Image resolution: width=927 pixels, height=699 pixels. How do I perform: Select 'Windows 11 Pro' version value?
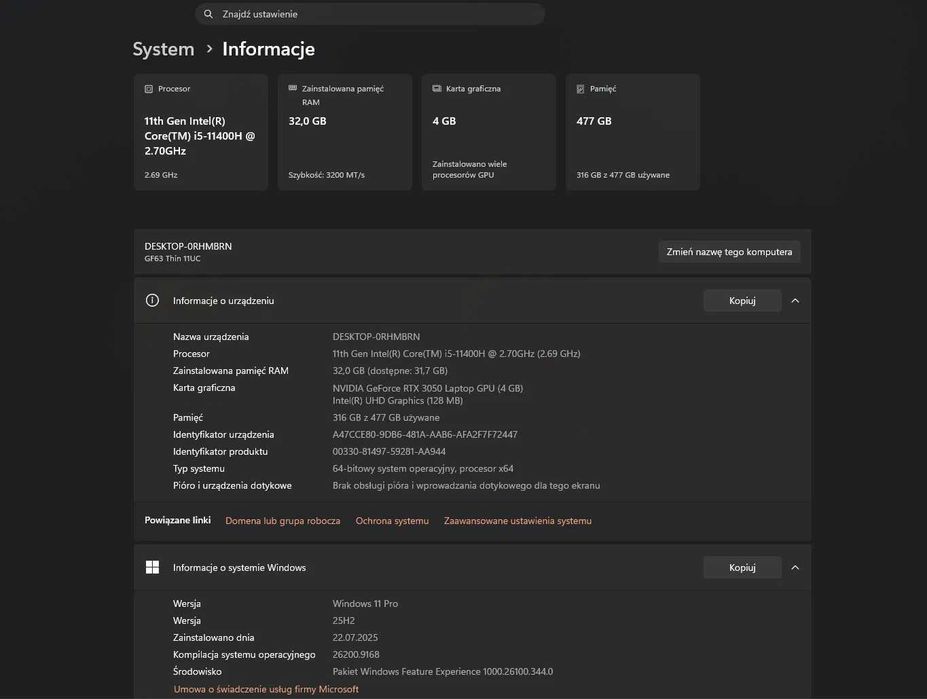click(365, 604)
